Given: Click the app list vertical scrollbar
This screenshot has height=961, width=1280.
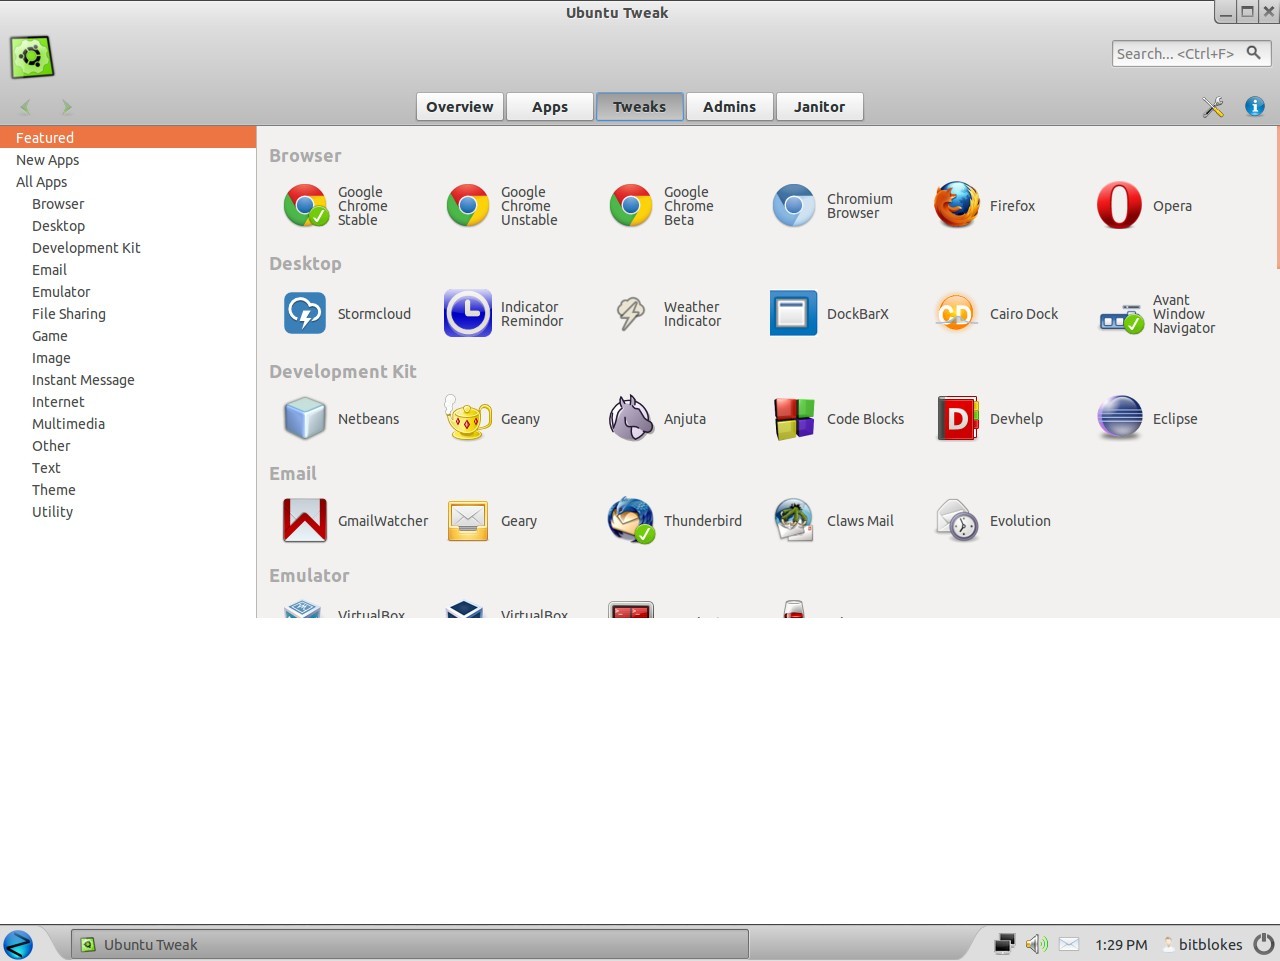Looking at the screenshot, I should coord(1277,198).
